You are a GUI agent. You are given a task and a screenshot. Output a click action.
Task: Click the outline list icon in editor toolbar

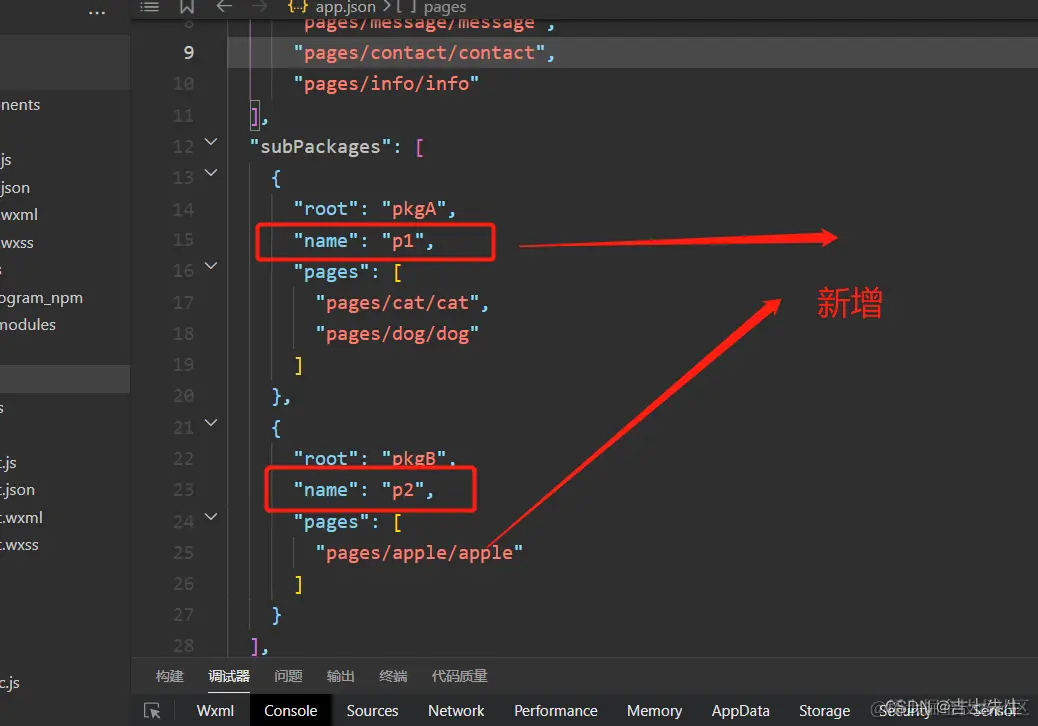[150, 7]
